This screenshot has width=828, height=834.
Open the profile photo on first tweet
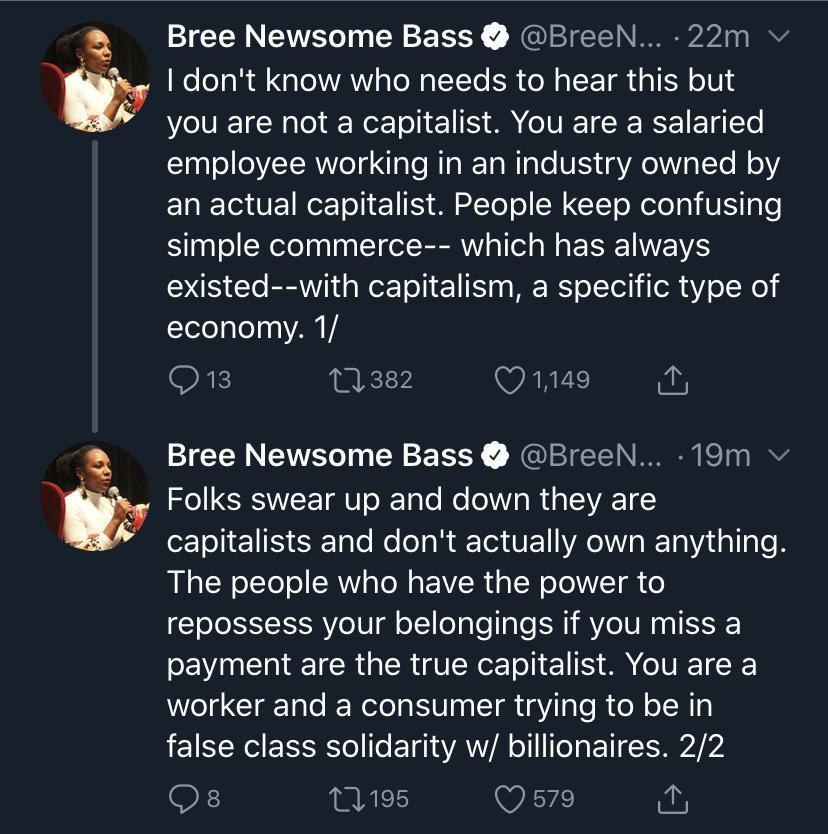pyautogui.click(x=94, y=77)
